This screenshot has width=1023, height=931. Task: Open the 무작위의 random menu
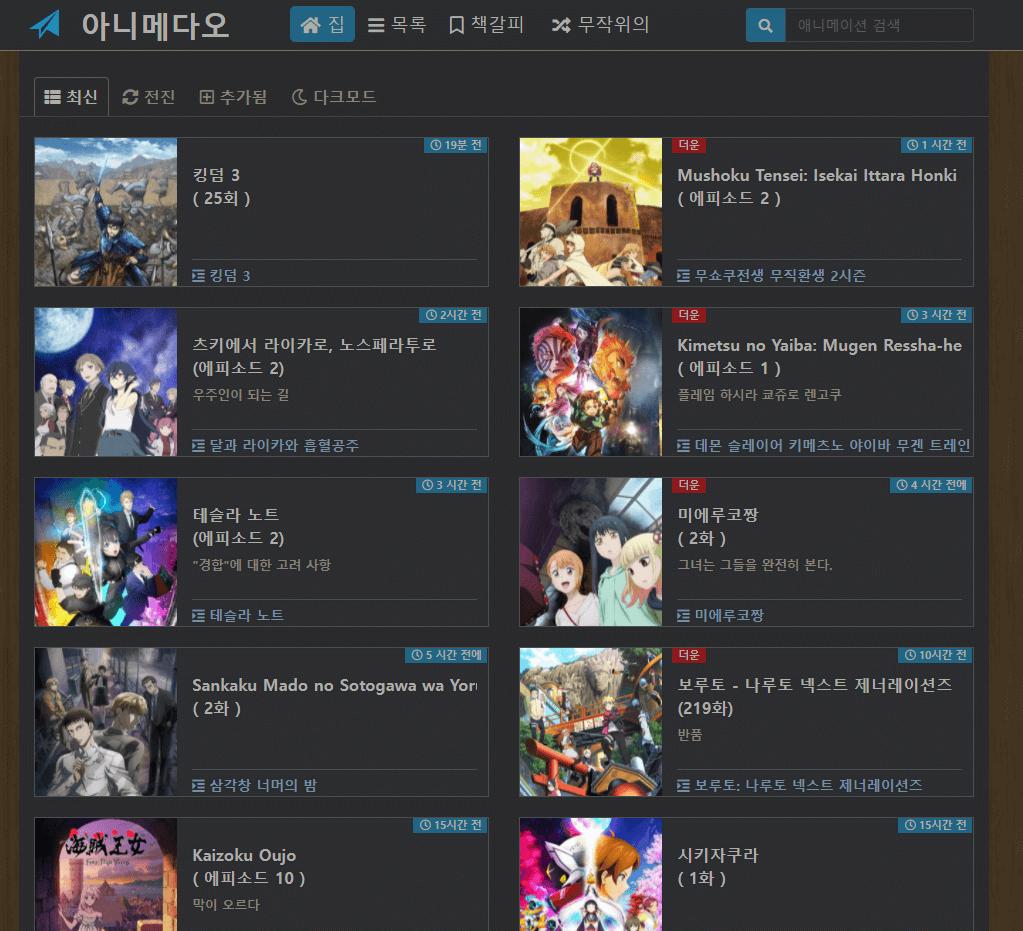coord(601,25)
